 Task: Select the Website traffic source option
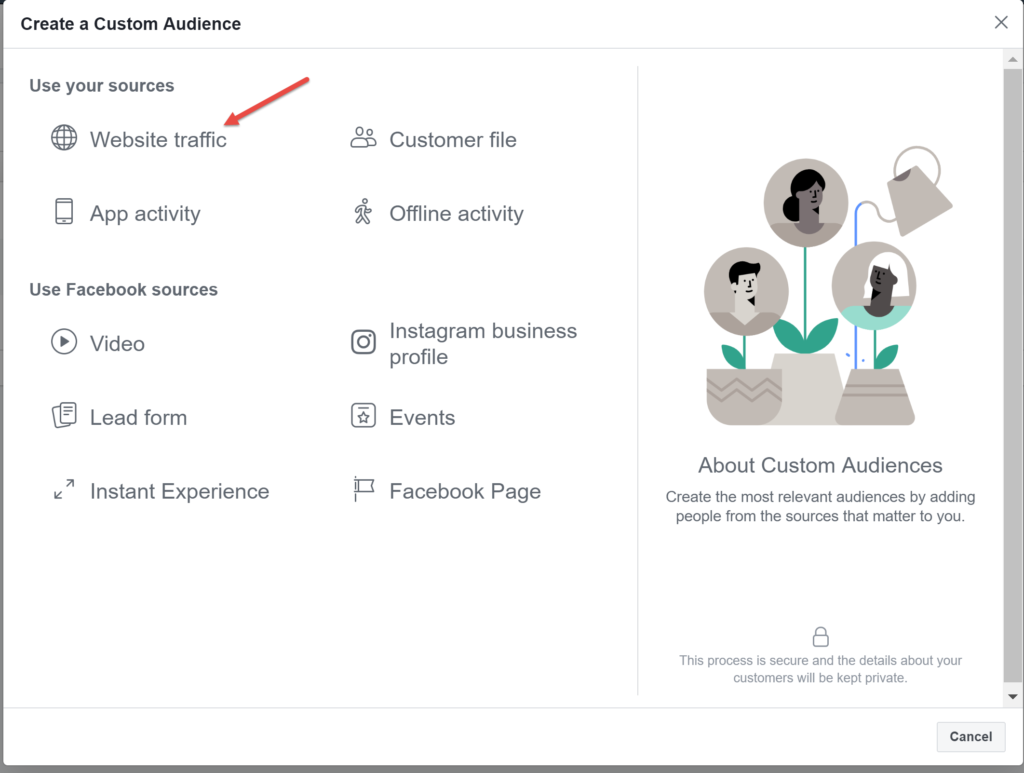coord(158,140)
